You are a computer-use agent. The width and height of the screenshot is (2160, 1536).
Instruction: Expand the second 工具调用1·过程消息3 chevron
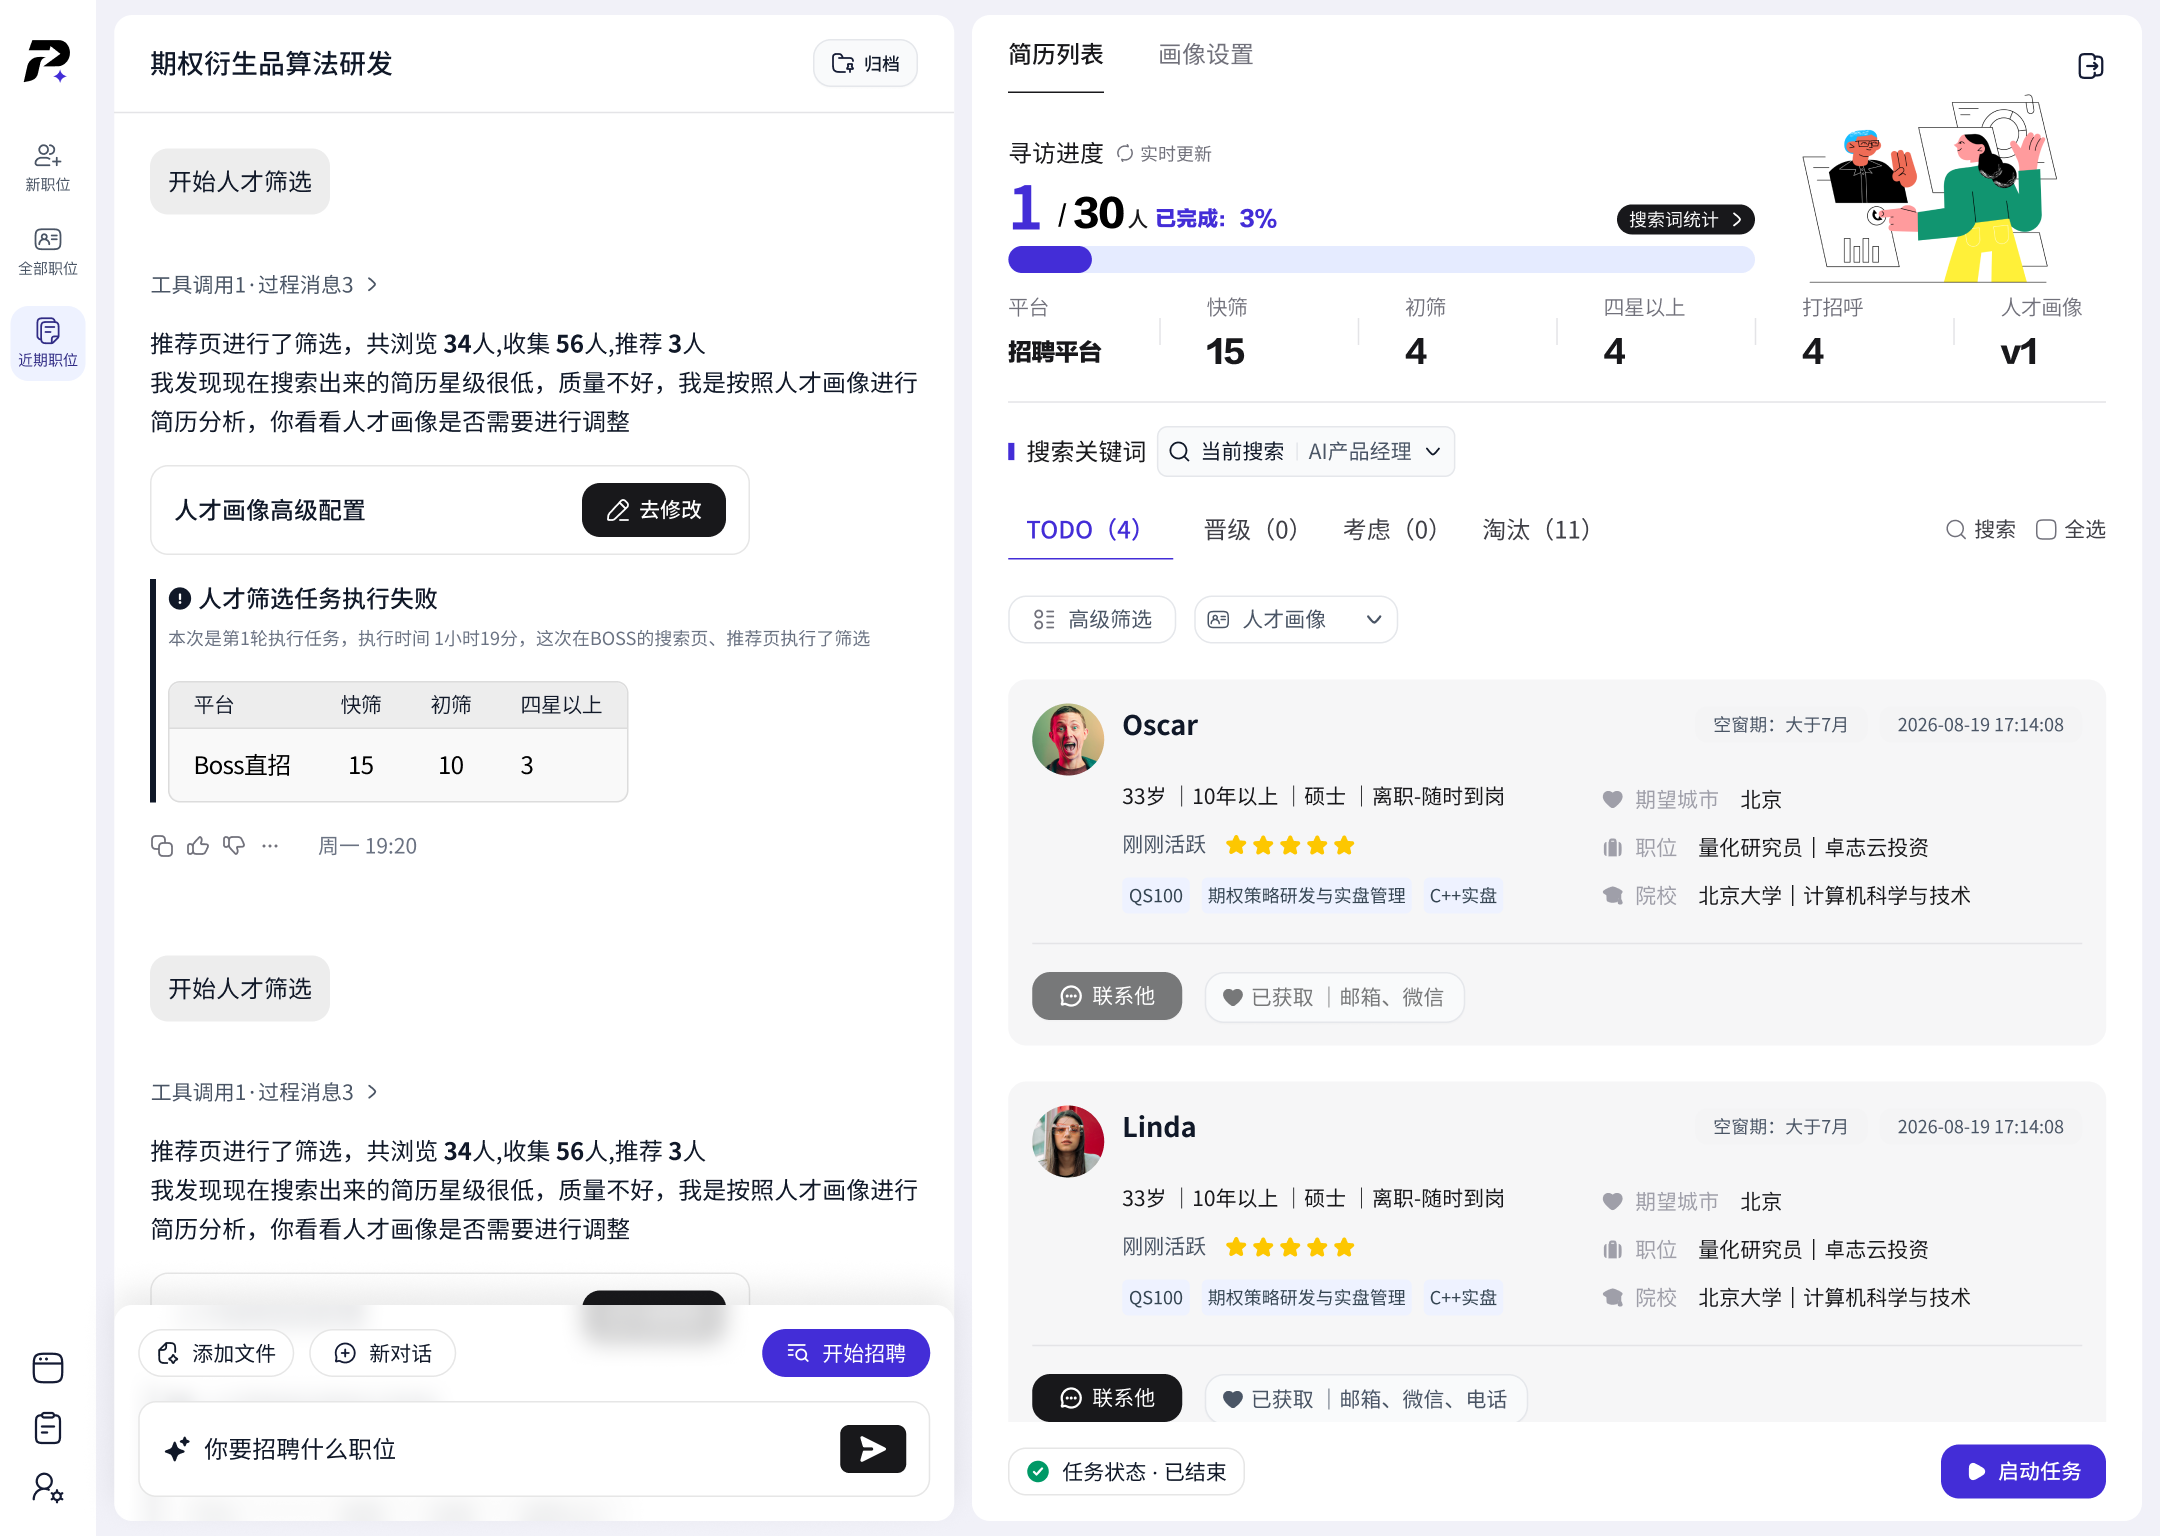pos(372,1092)
